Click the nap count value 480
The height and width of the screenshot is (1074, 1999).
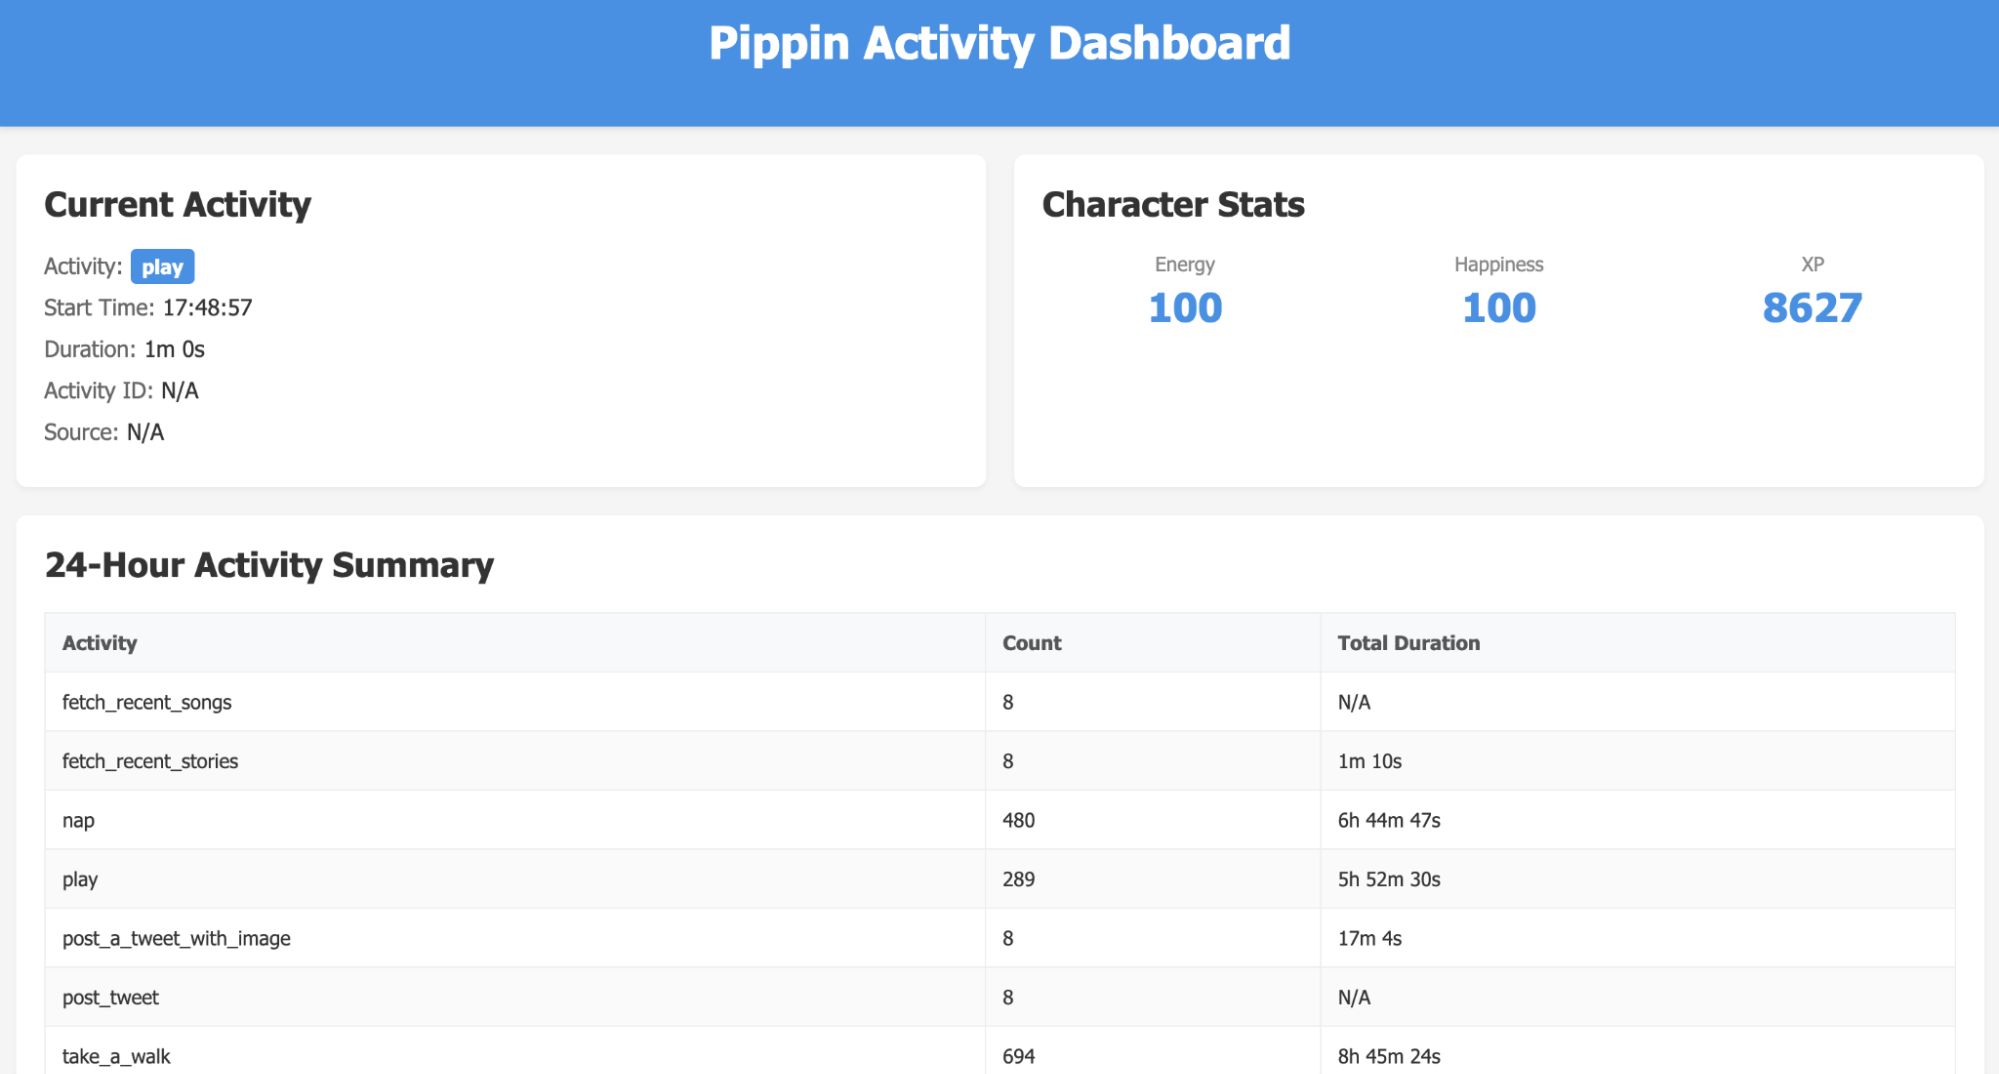tap(1018, 820)
